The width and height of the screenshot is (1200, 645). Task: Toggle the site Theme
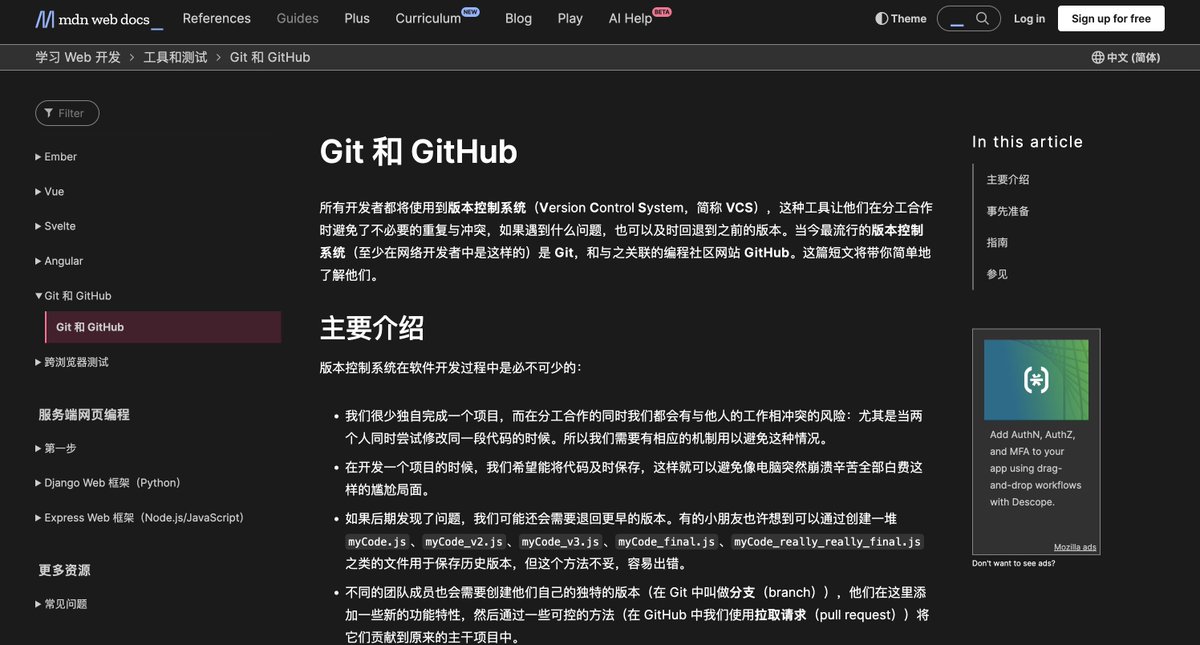pos(898,18)
